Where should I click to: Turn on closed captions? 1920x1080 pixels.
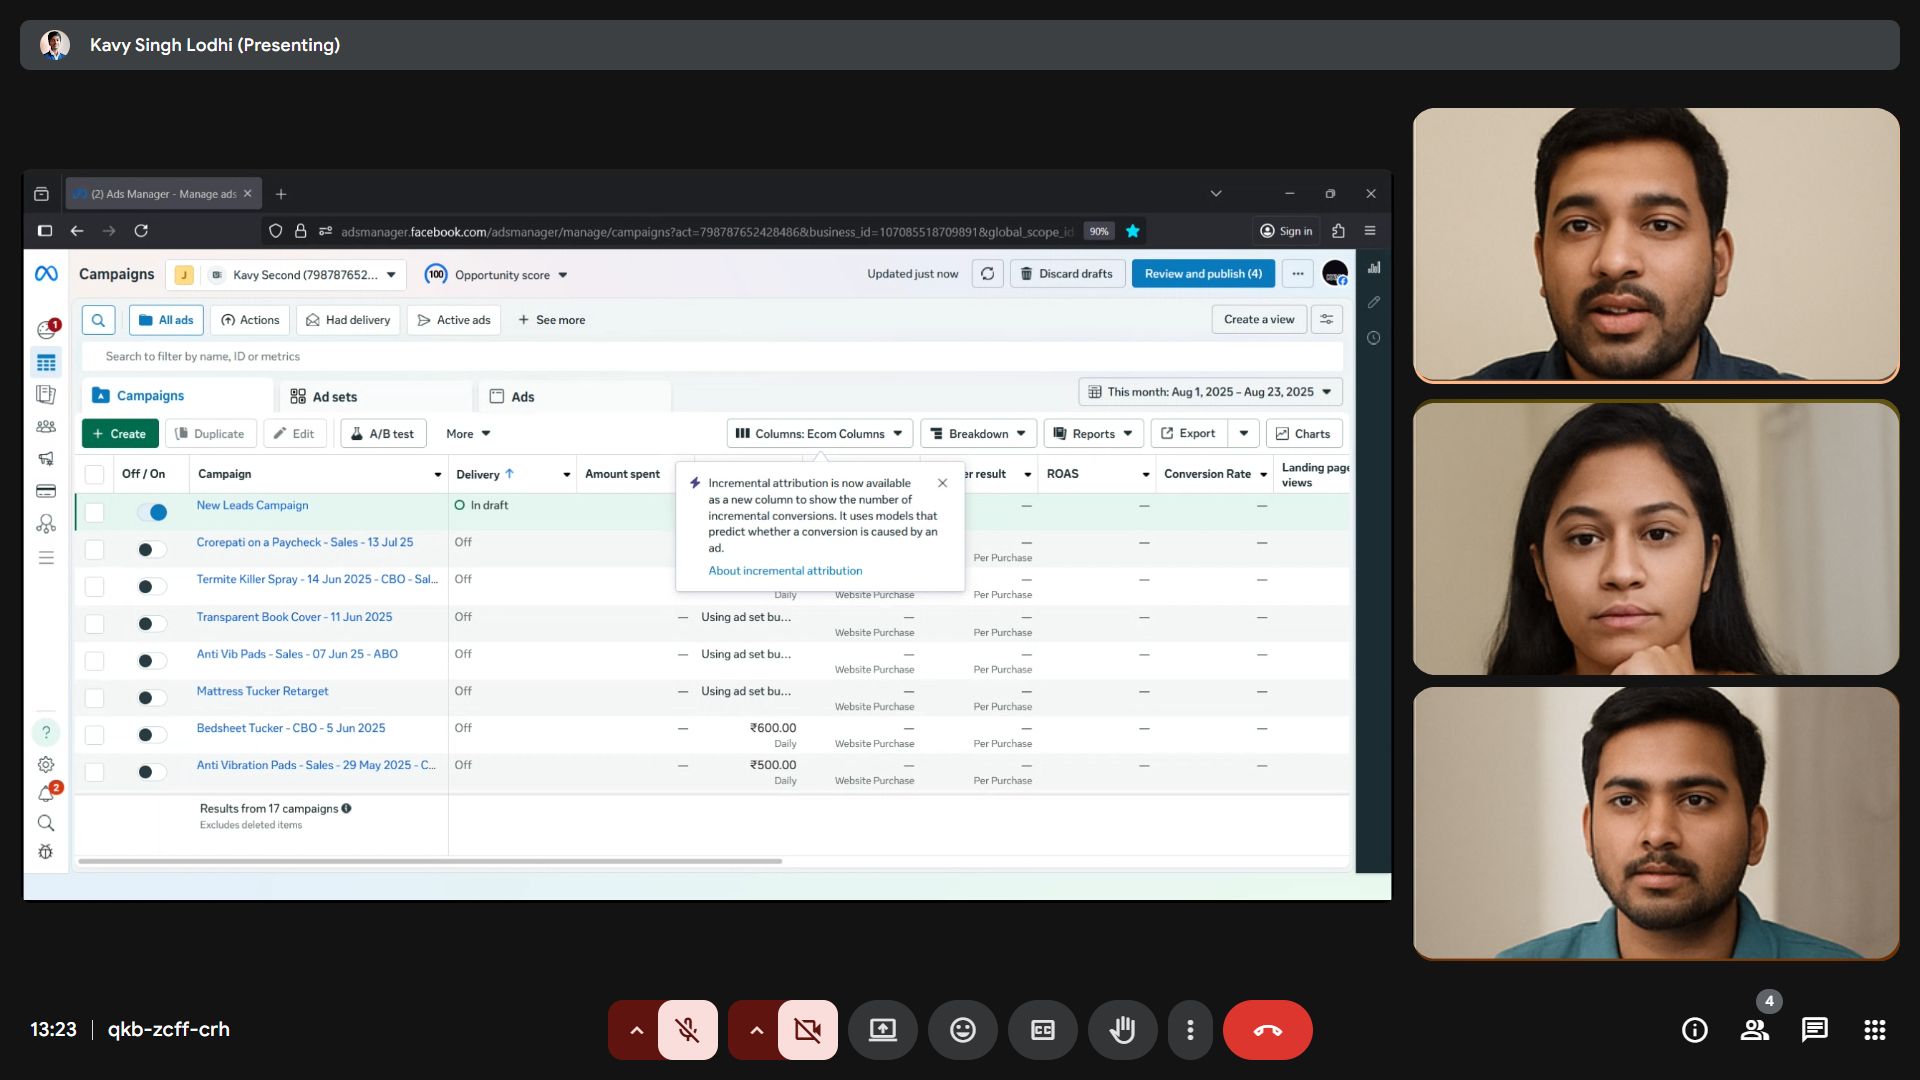tap(1042, 1030)
